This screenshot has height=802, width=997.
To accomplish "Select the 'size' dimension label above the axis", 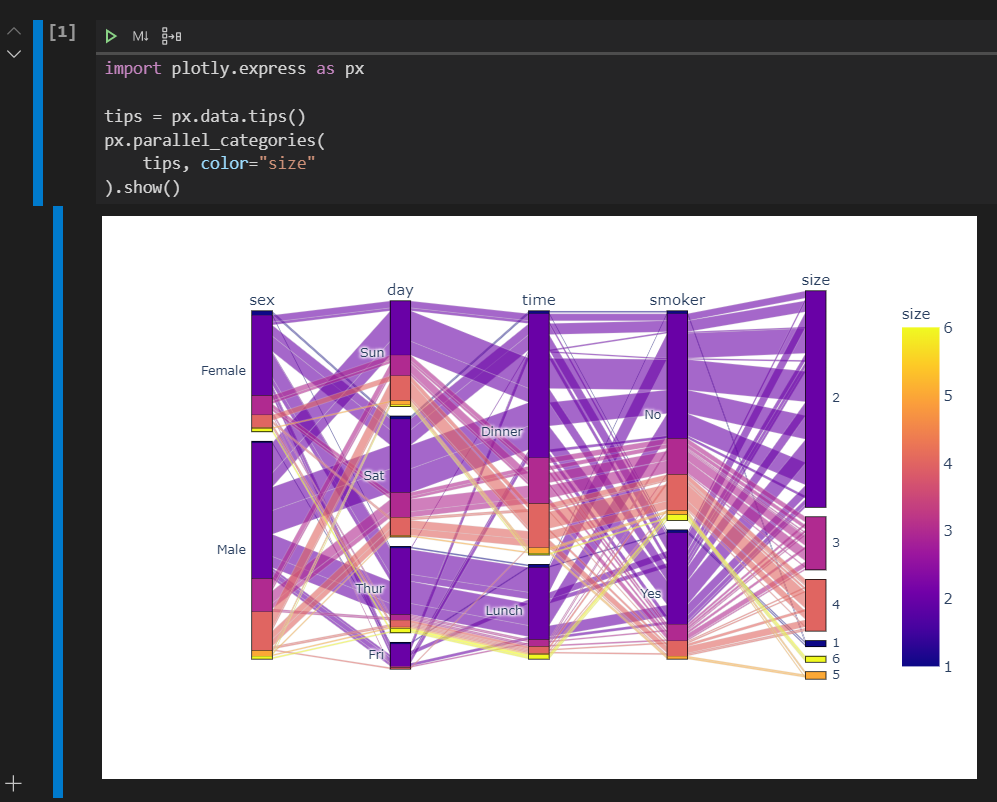I will tap(815, 280).
